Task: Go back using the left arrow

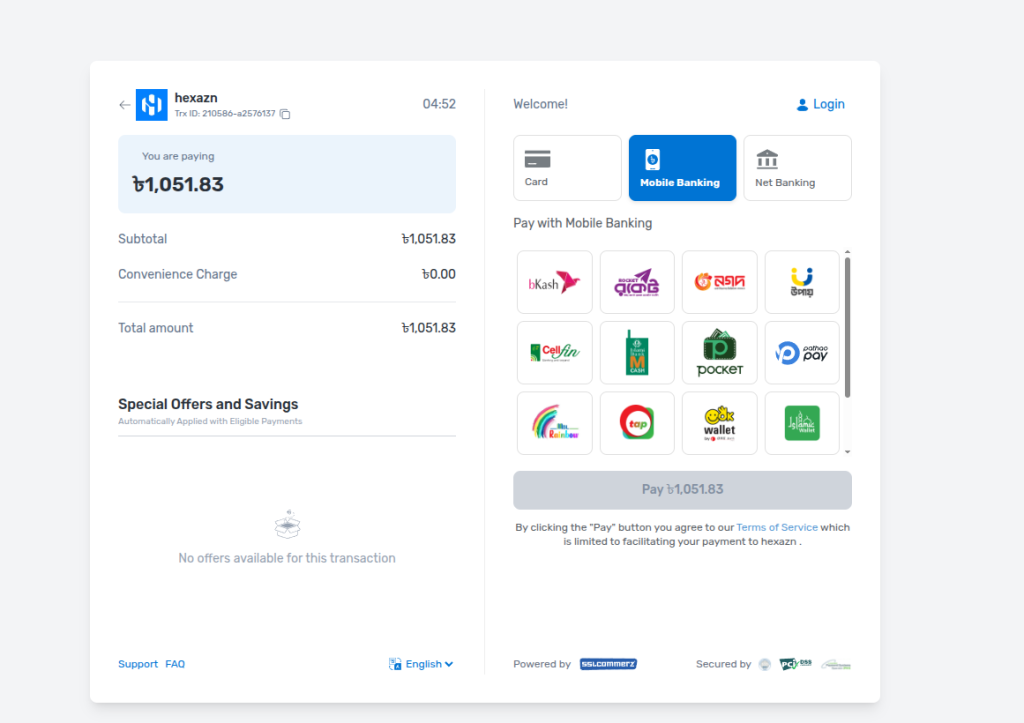Action: [124, 104]
